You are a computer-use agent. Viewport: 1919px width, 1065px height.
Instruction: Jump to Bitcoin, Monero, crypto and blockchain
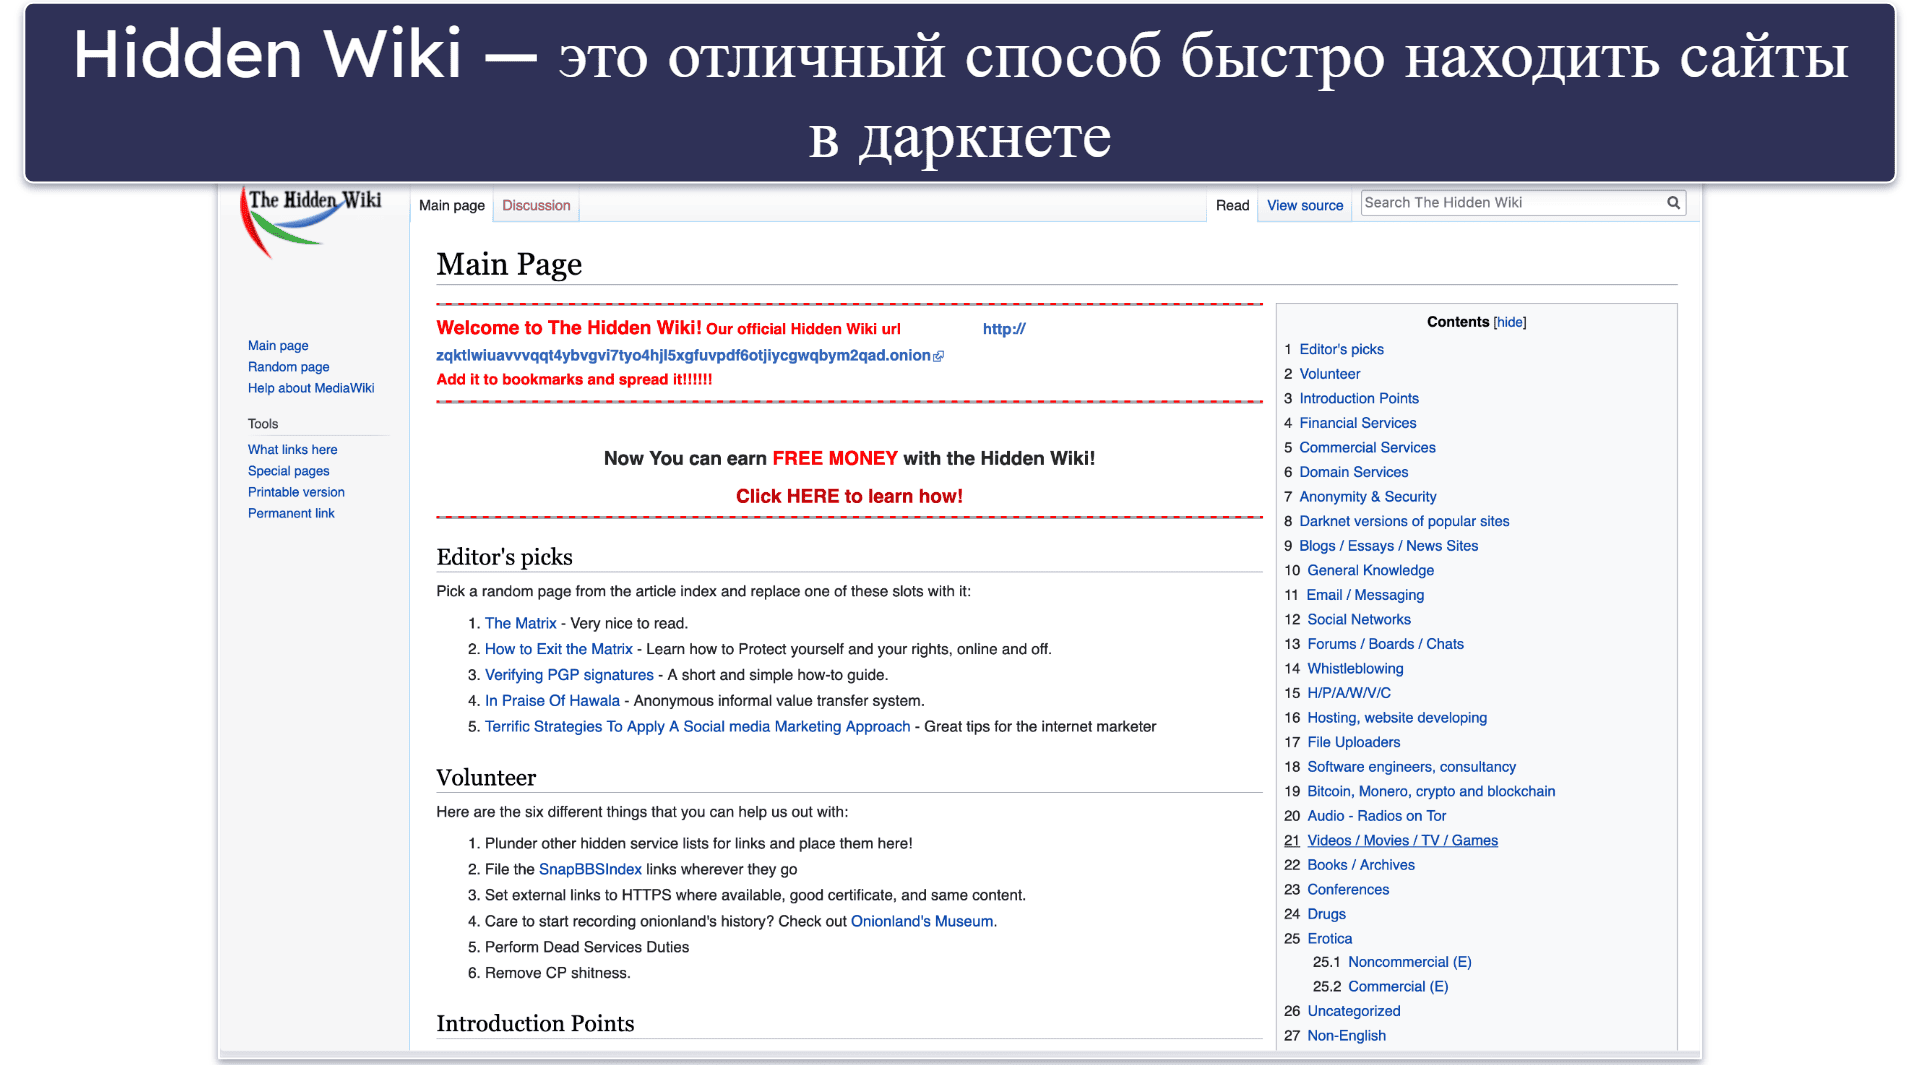point(1431,791)
